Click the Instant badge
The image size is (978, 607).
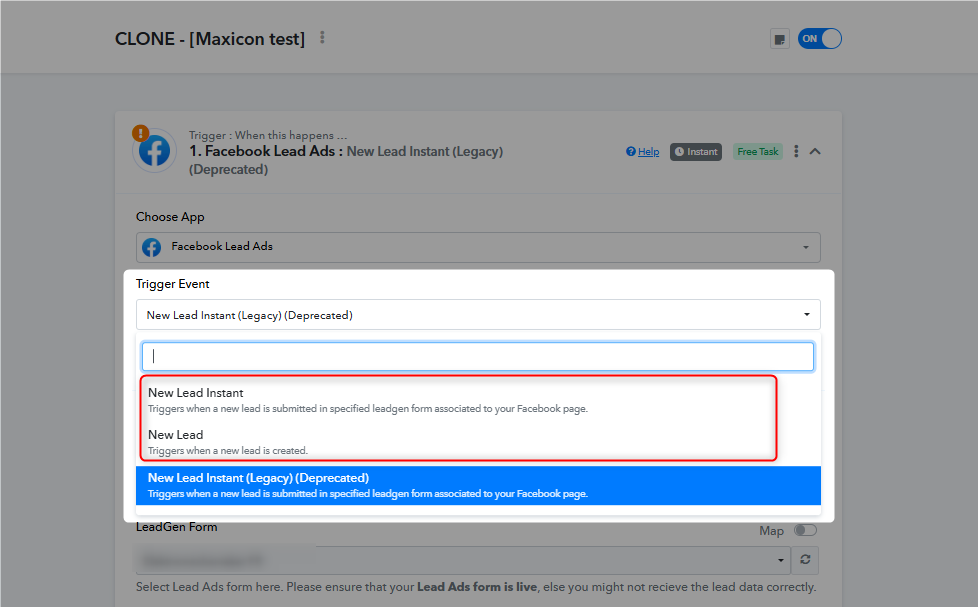696,152
